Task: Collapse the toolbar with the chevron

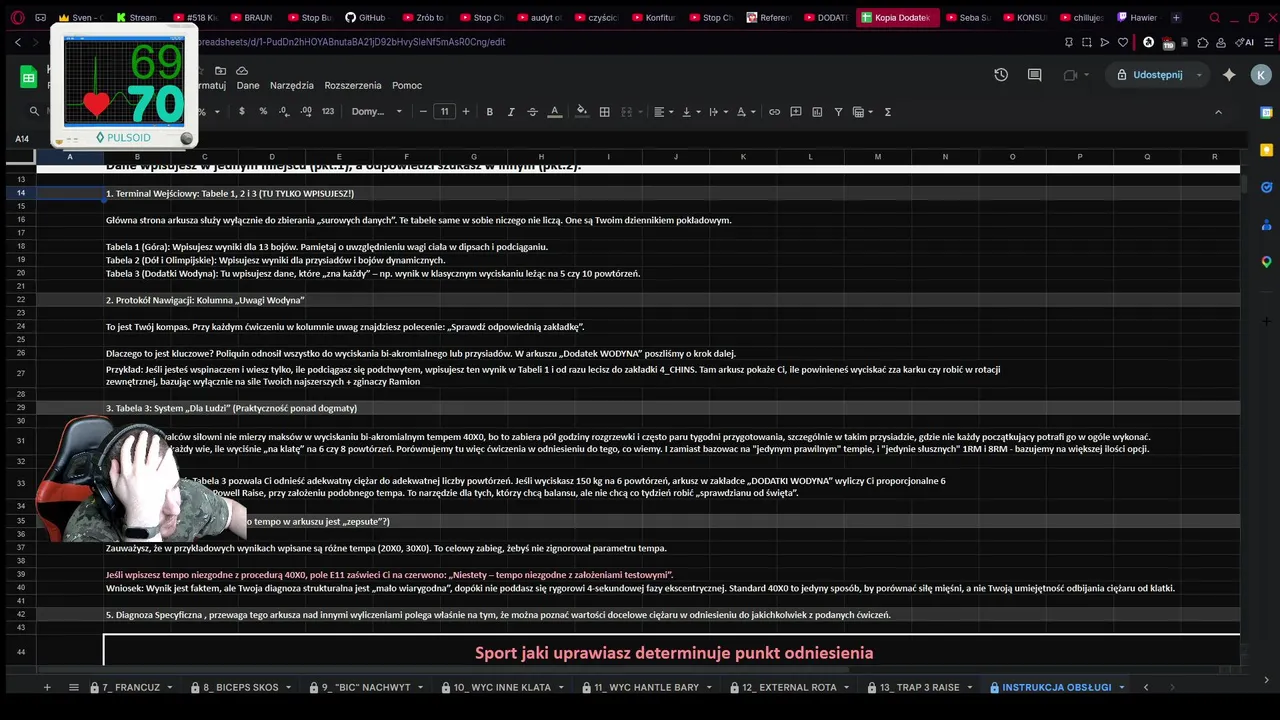Action: pyautogui.click(x=1218, y=112)
